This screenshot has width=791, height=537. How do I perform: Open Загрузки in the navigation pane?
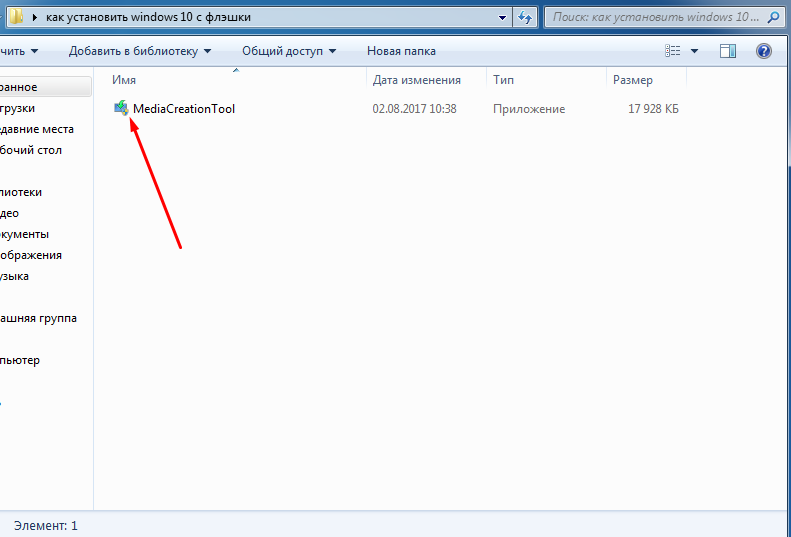(x=18, y=108)
